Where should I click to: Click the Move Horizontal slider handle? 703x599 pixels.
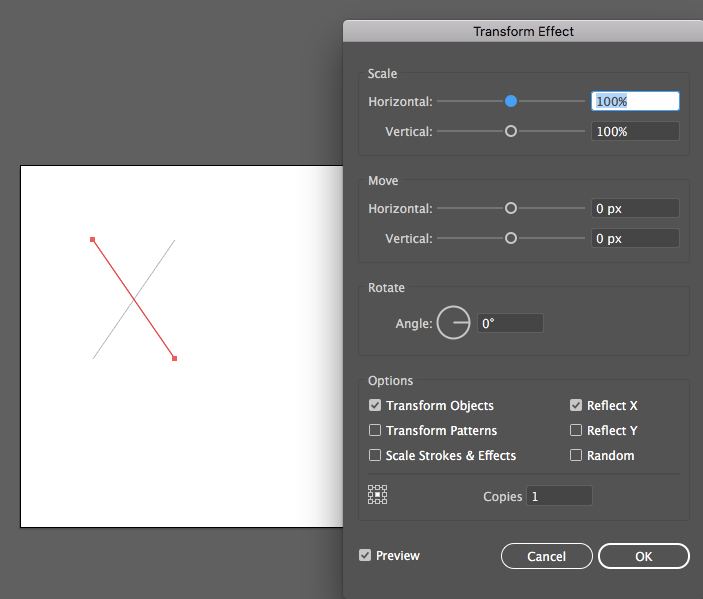(x=511, y=208)
